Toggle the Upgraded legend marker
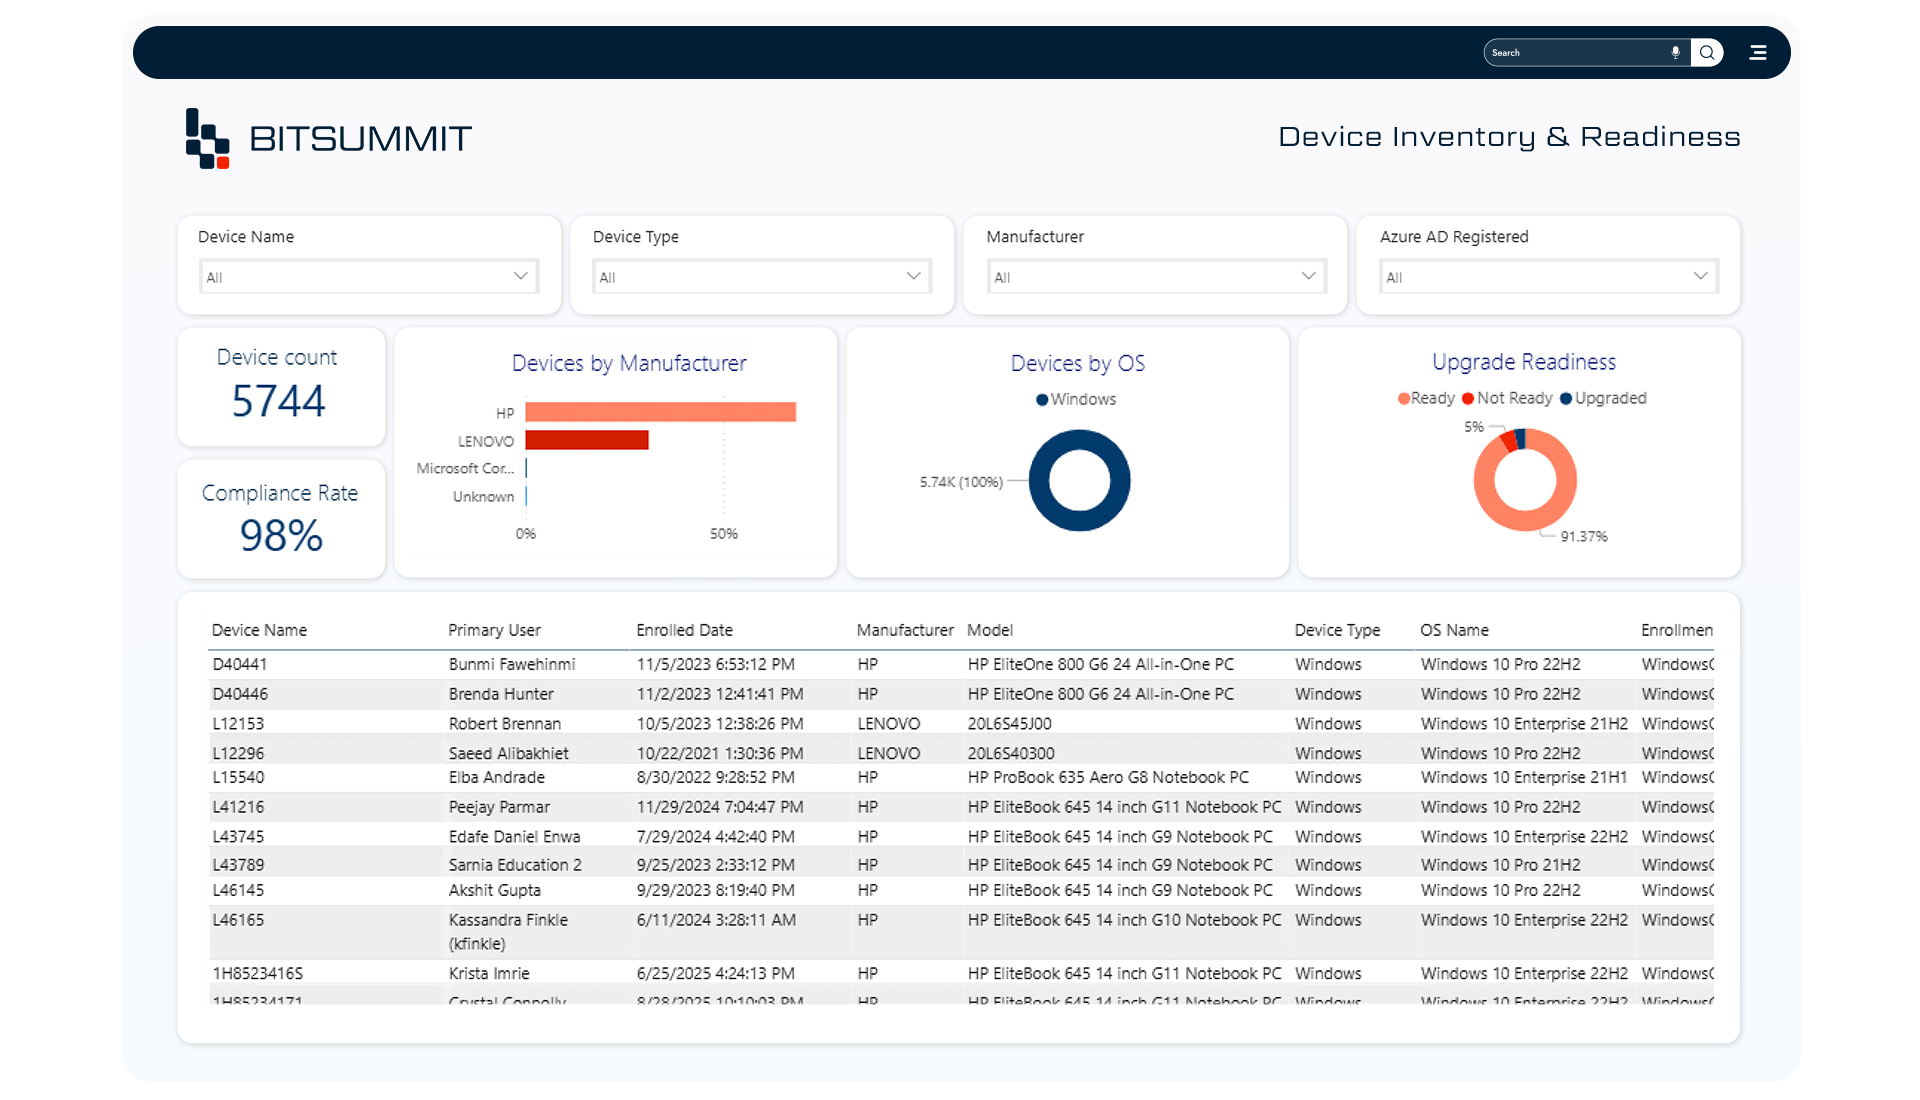Viewport: 1920px width, 1100px height. [1566, 399]
